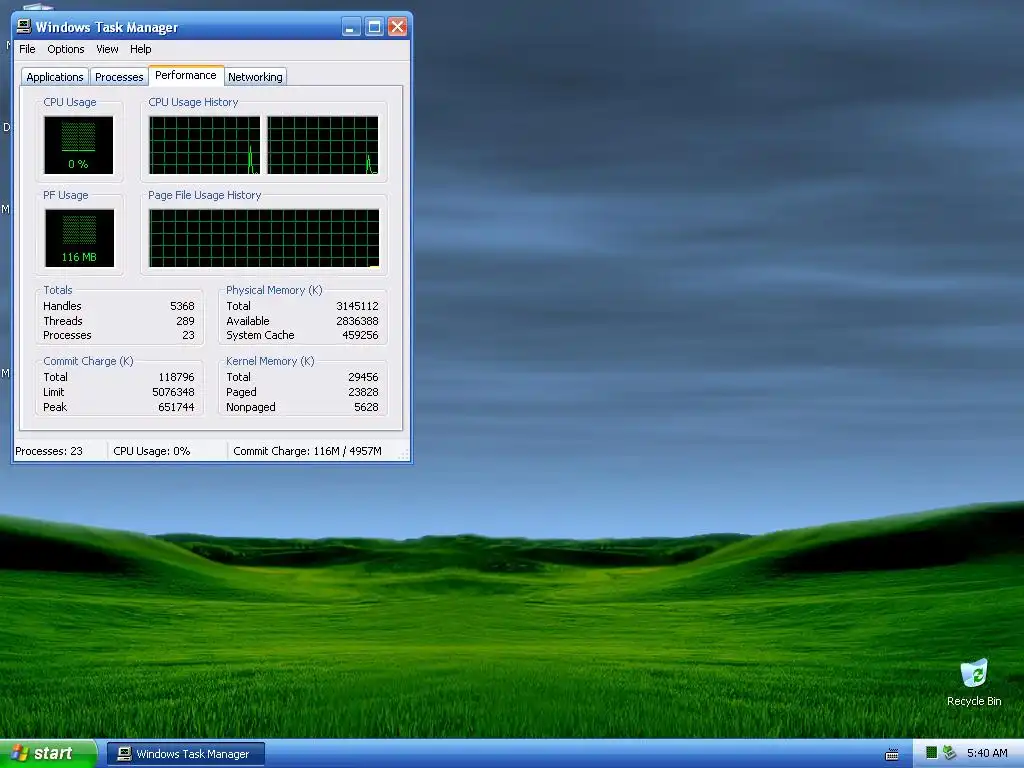
Task: Click the Handles value 5368
Action: 182,306
